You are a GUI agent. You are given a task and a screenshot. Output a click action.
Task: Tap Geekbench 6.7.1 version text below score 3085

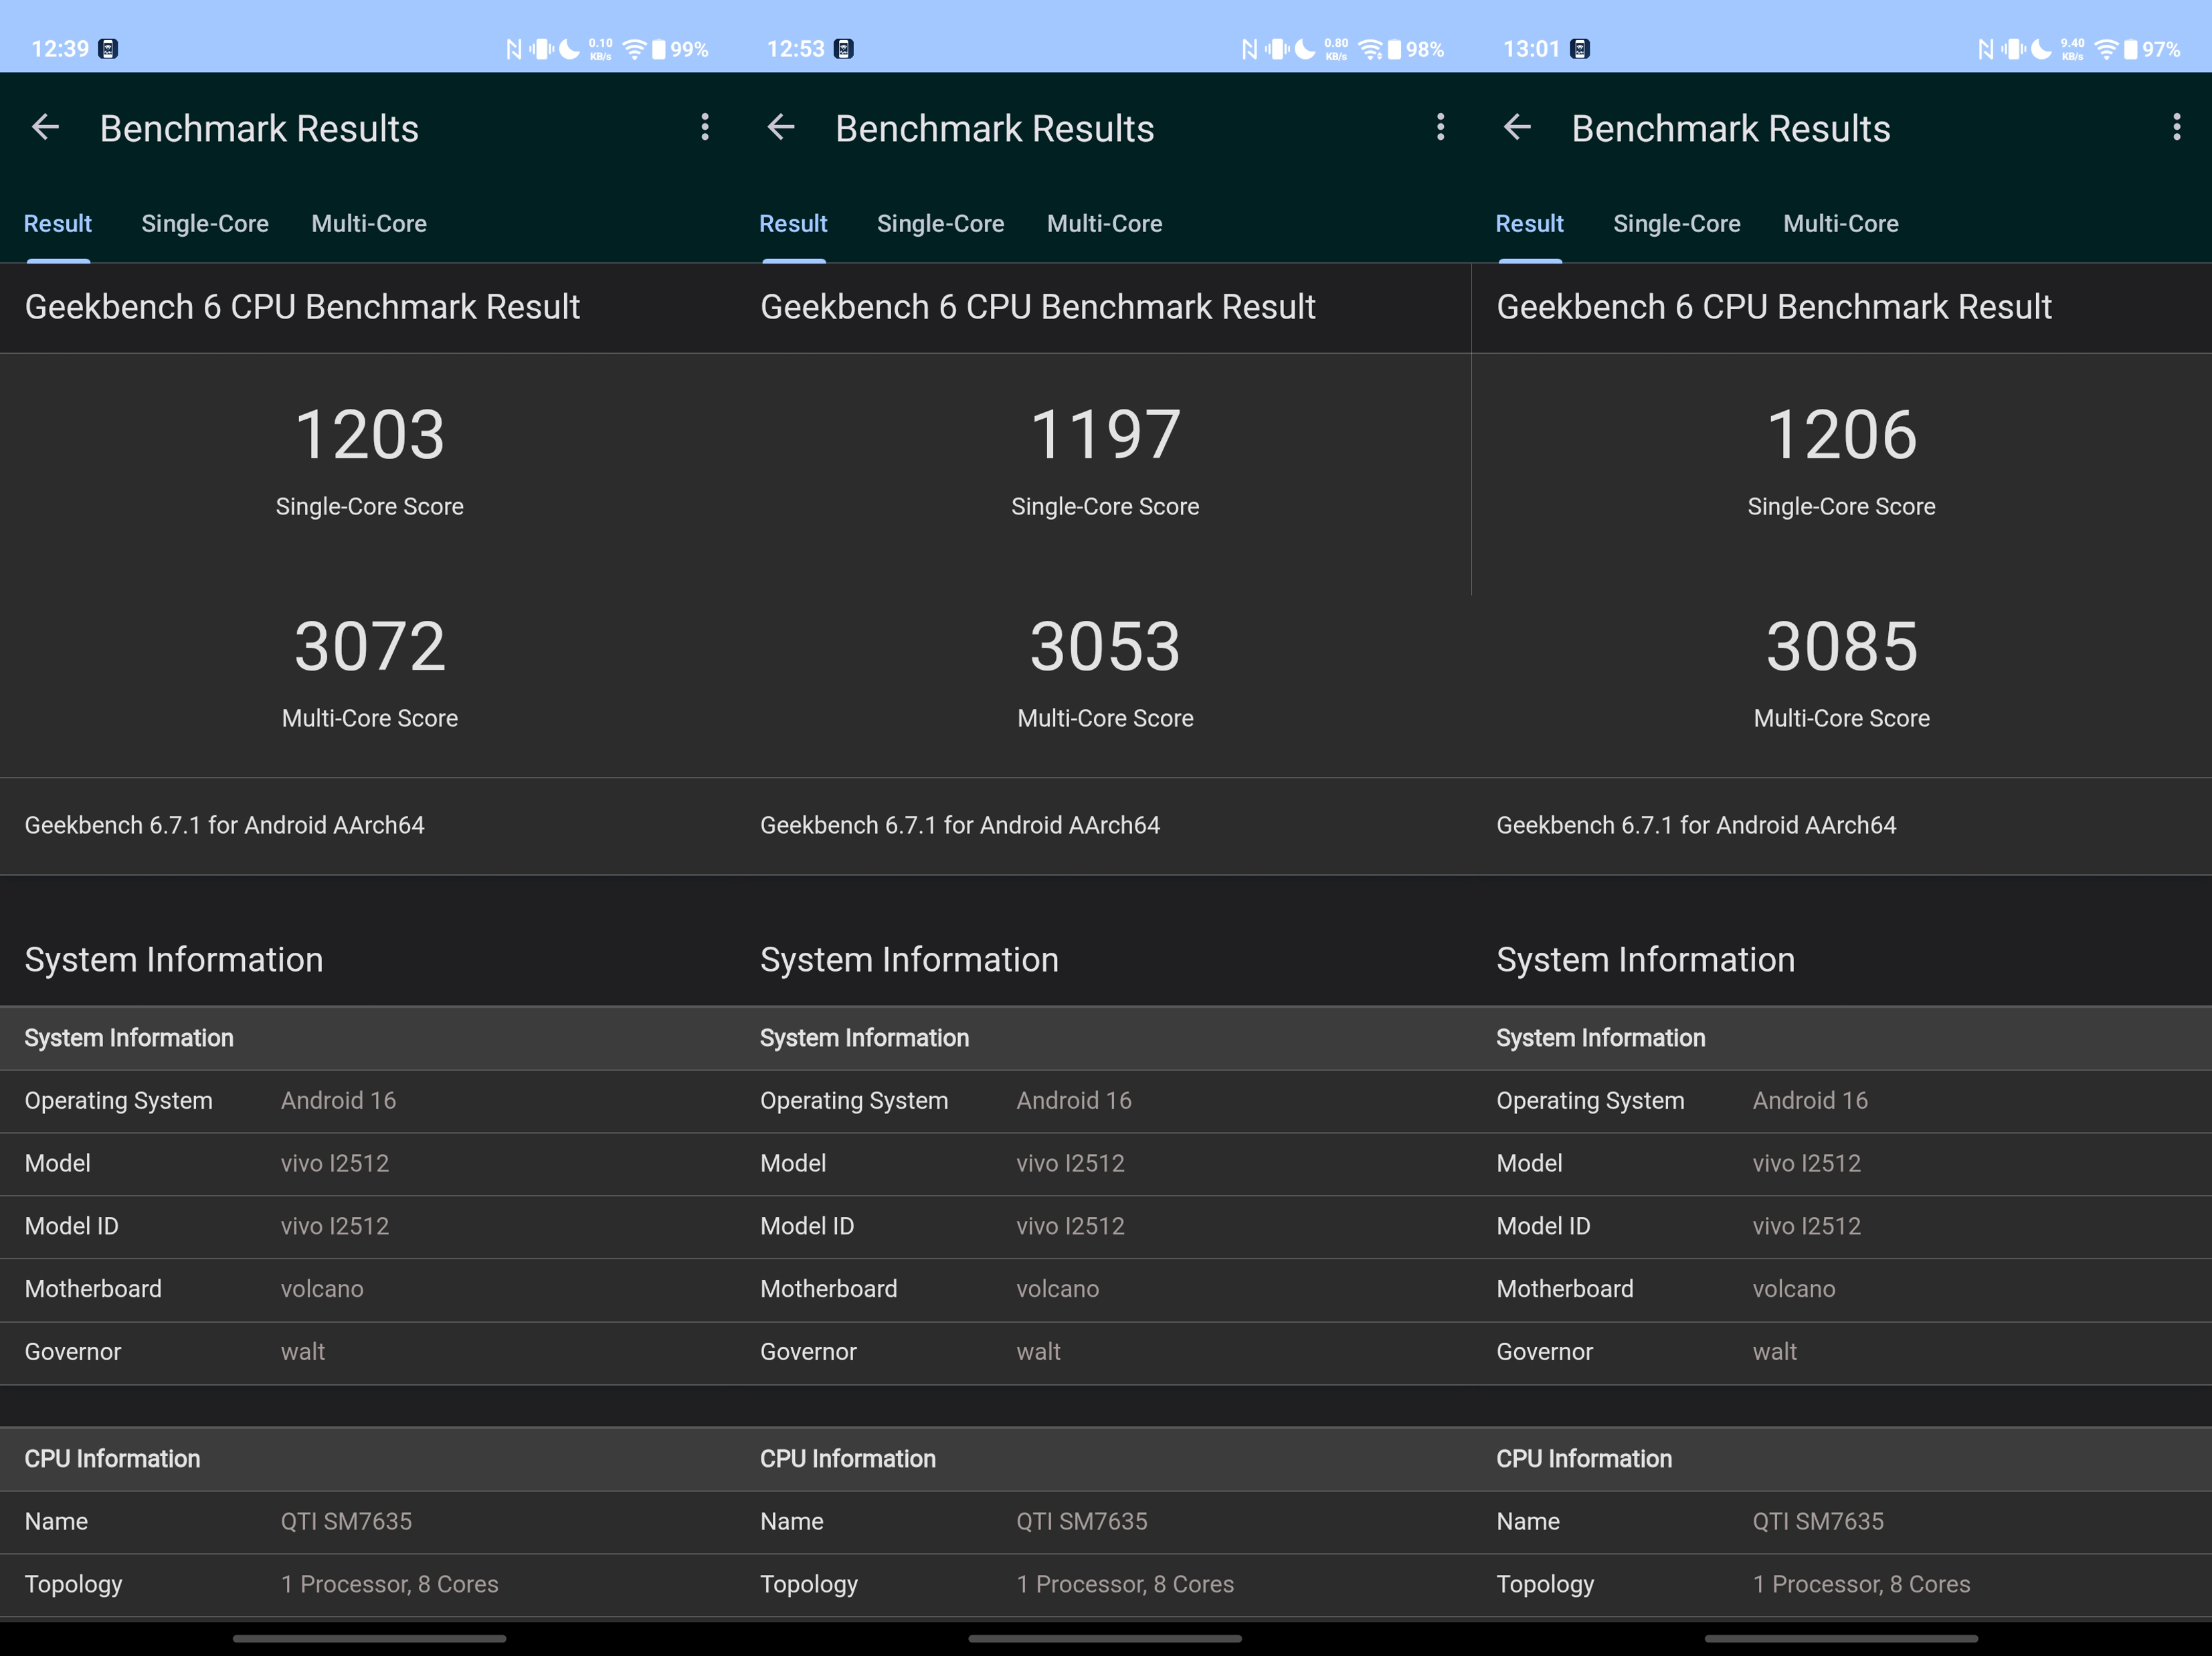click(1696, 825)
